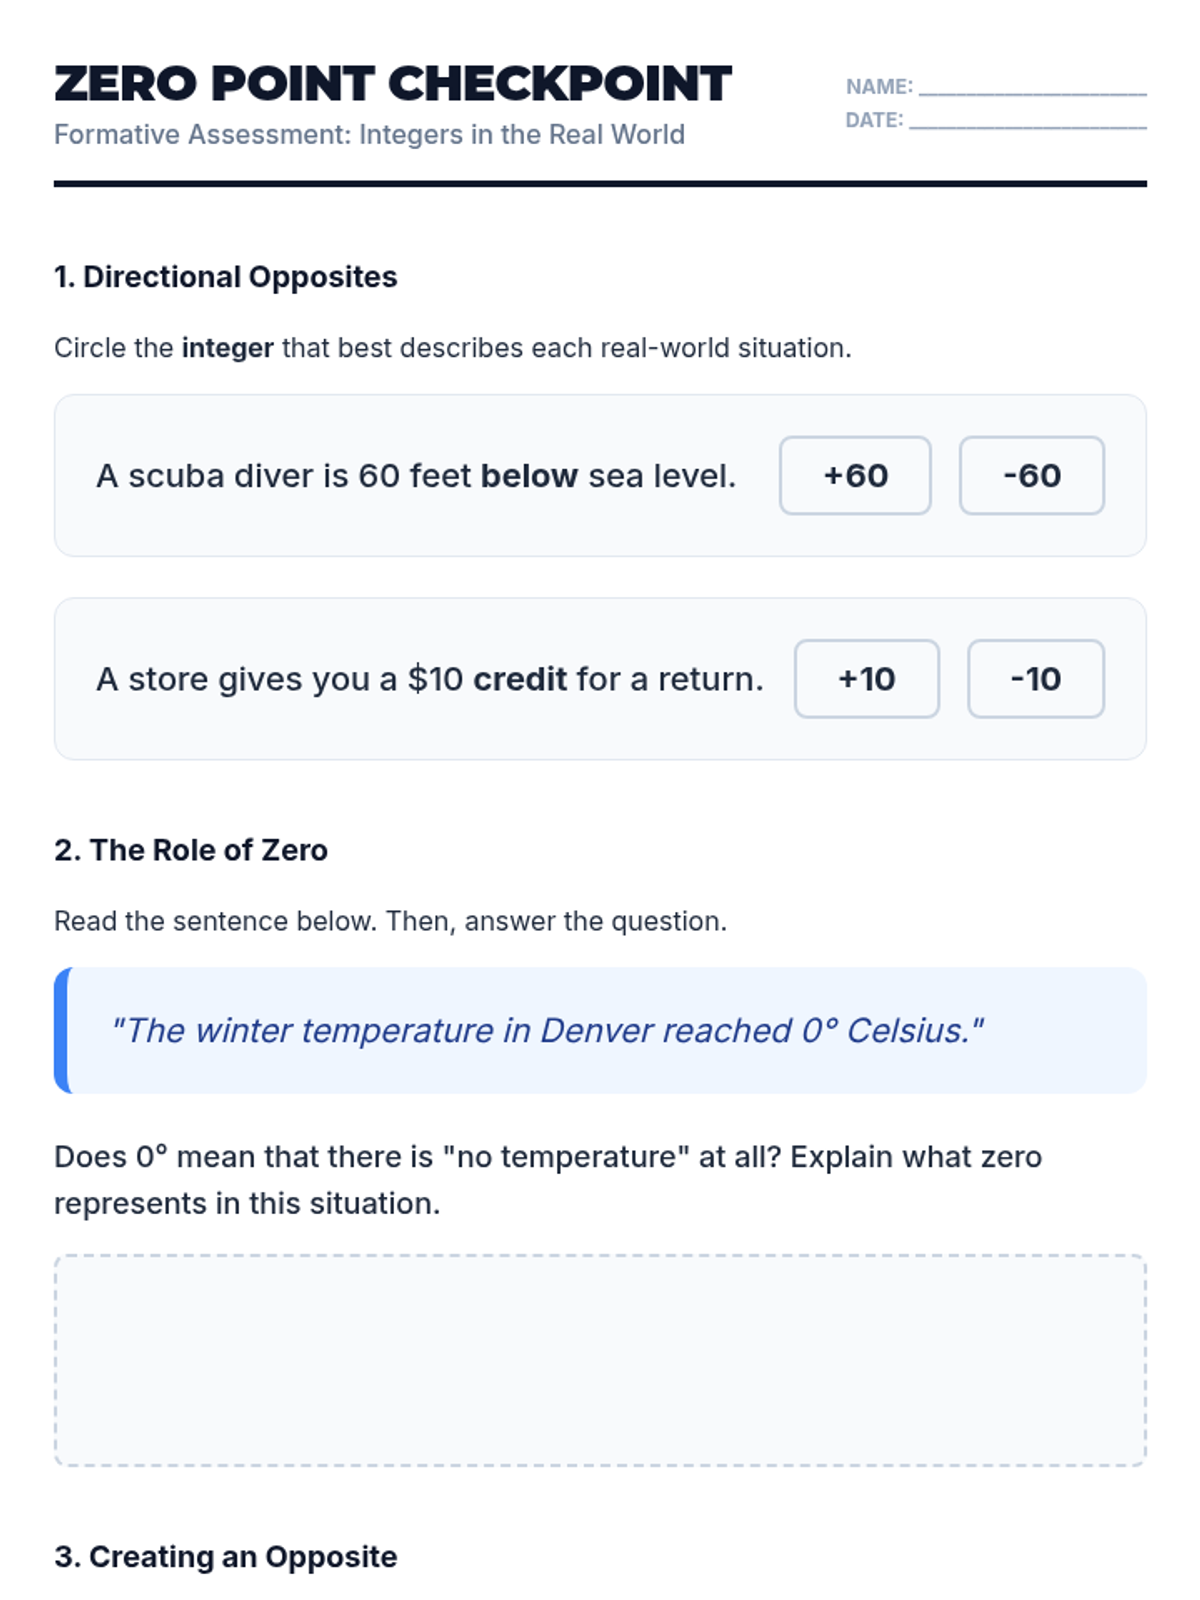The height and width of the screenshot is (1600, 1200).
Task: Choose the +10 answer box
Action: pyautogui.click(x=866, y=679)
